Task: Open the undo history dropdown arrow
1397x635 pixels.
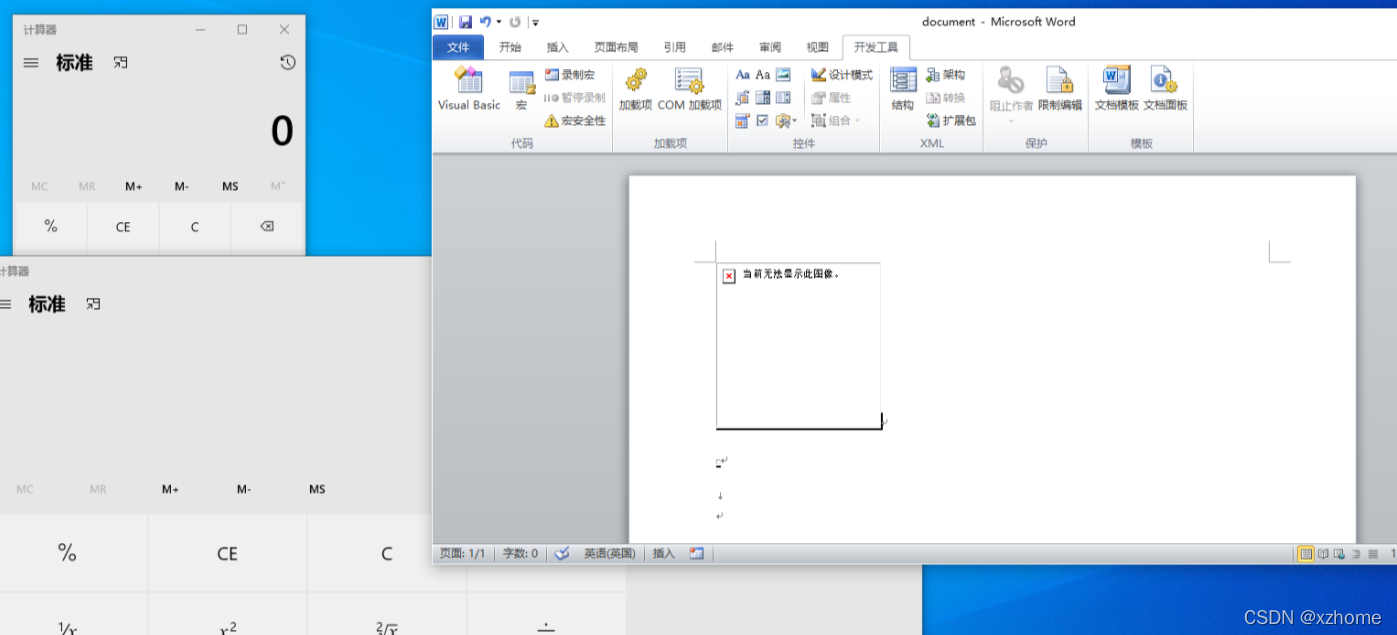Action: pyautogui.click(x=499, y=22)
